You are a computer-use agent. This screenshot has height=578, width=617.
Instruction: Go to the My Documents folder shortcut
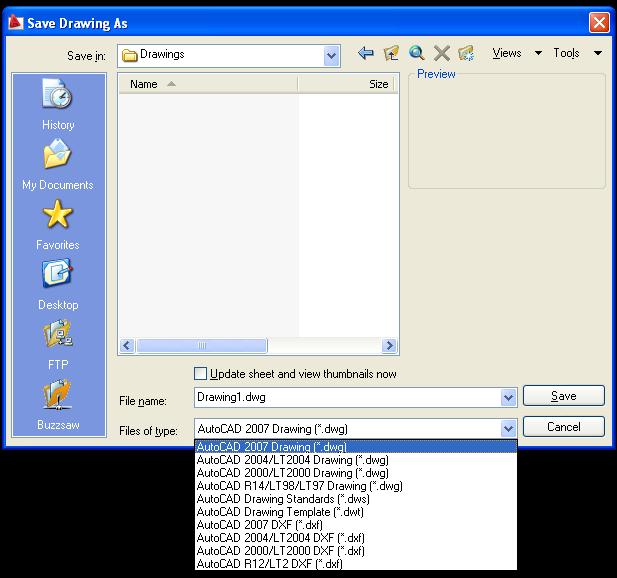pos(58,164)
